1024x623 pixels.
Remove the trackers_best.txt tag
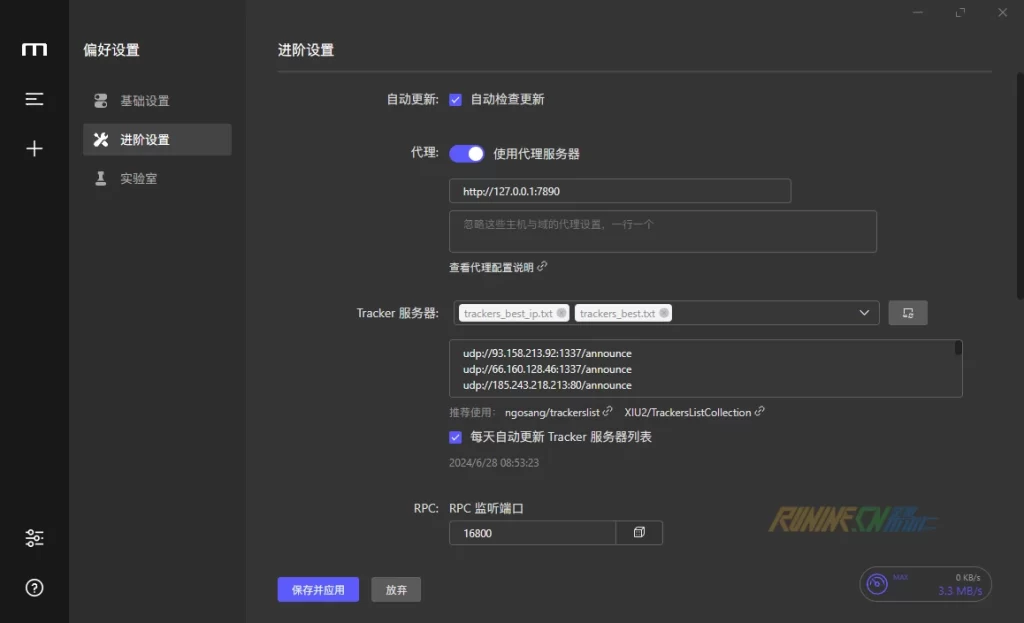pyautogui.click(x=664, y=313)
